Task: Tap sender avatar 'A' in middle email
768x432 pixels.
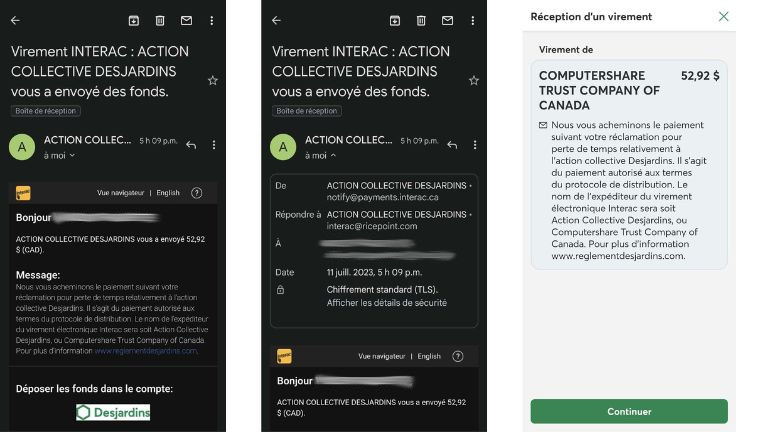Action: [x=283, y=147]
